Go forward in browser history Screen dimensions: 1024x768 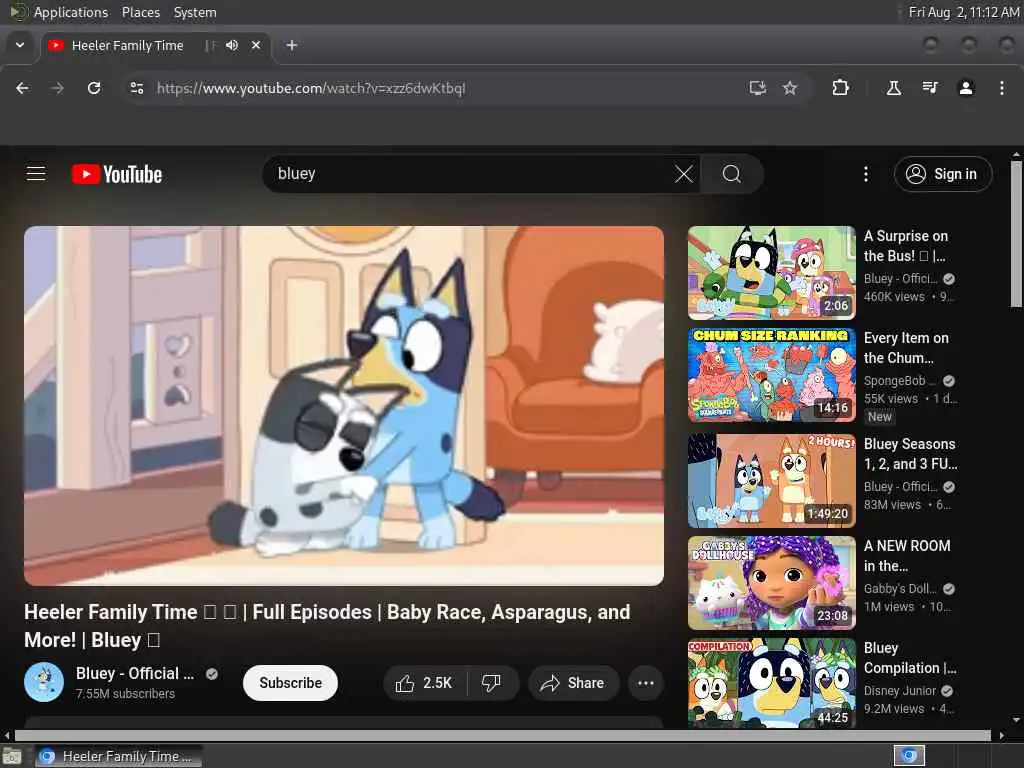pos(58,88)
